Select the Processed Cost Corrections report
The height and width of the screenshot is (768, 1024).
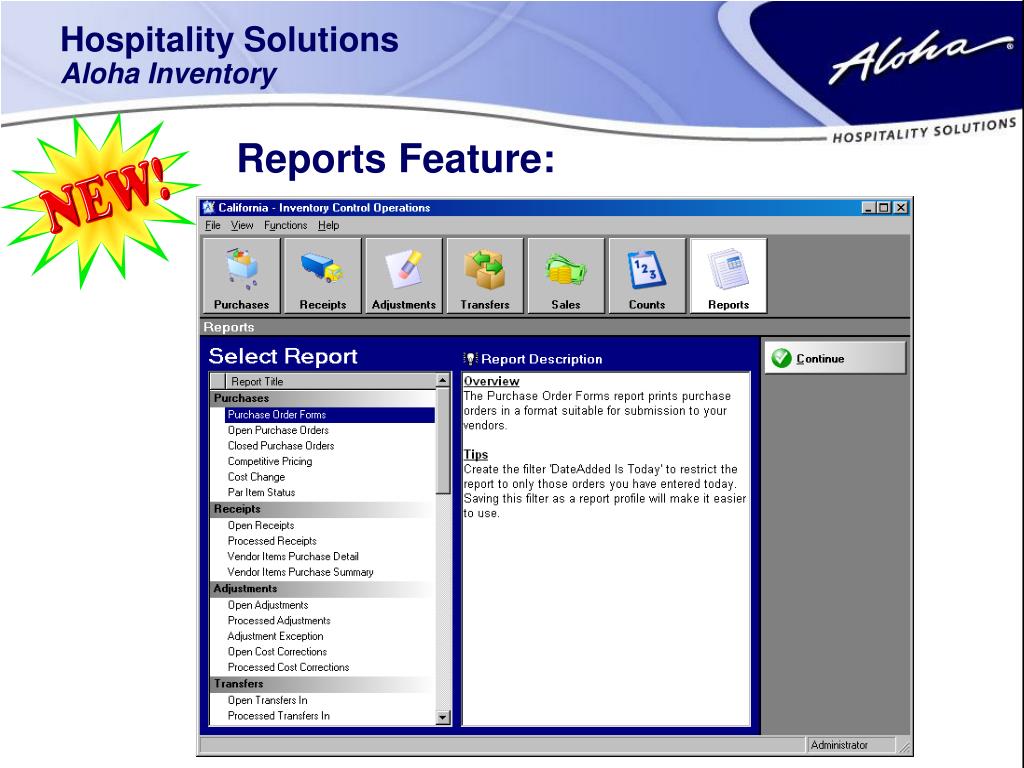tap(288, 668)
